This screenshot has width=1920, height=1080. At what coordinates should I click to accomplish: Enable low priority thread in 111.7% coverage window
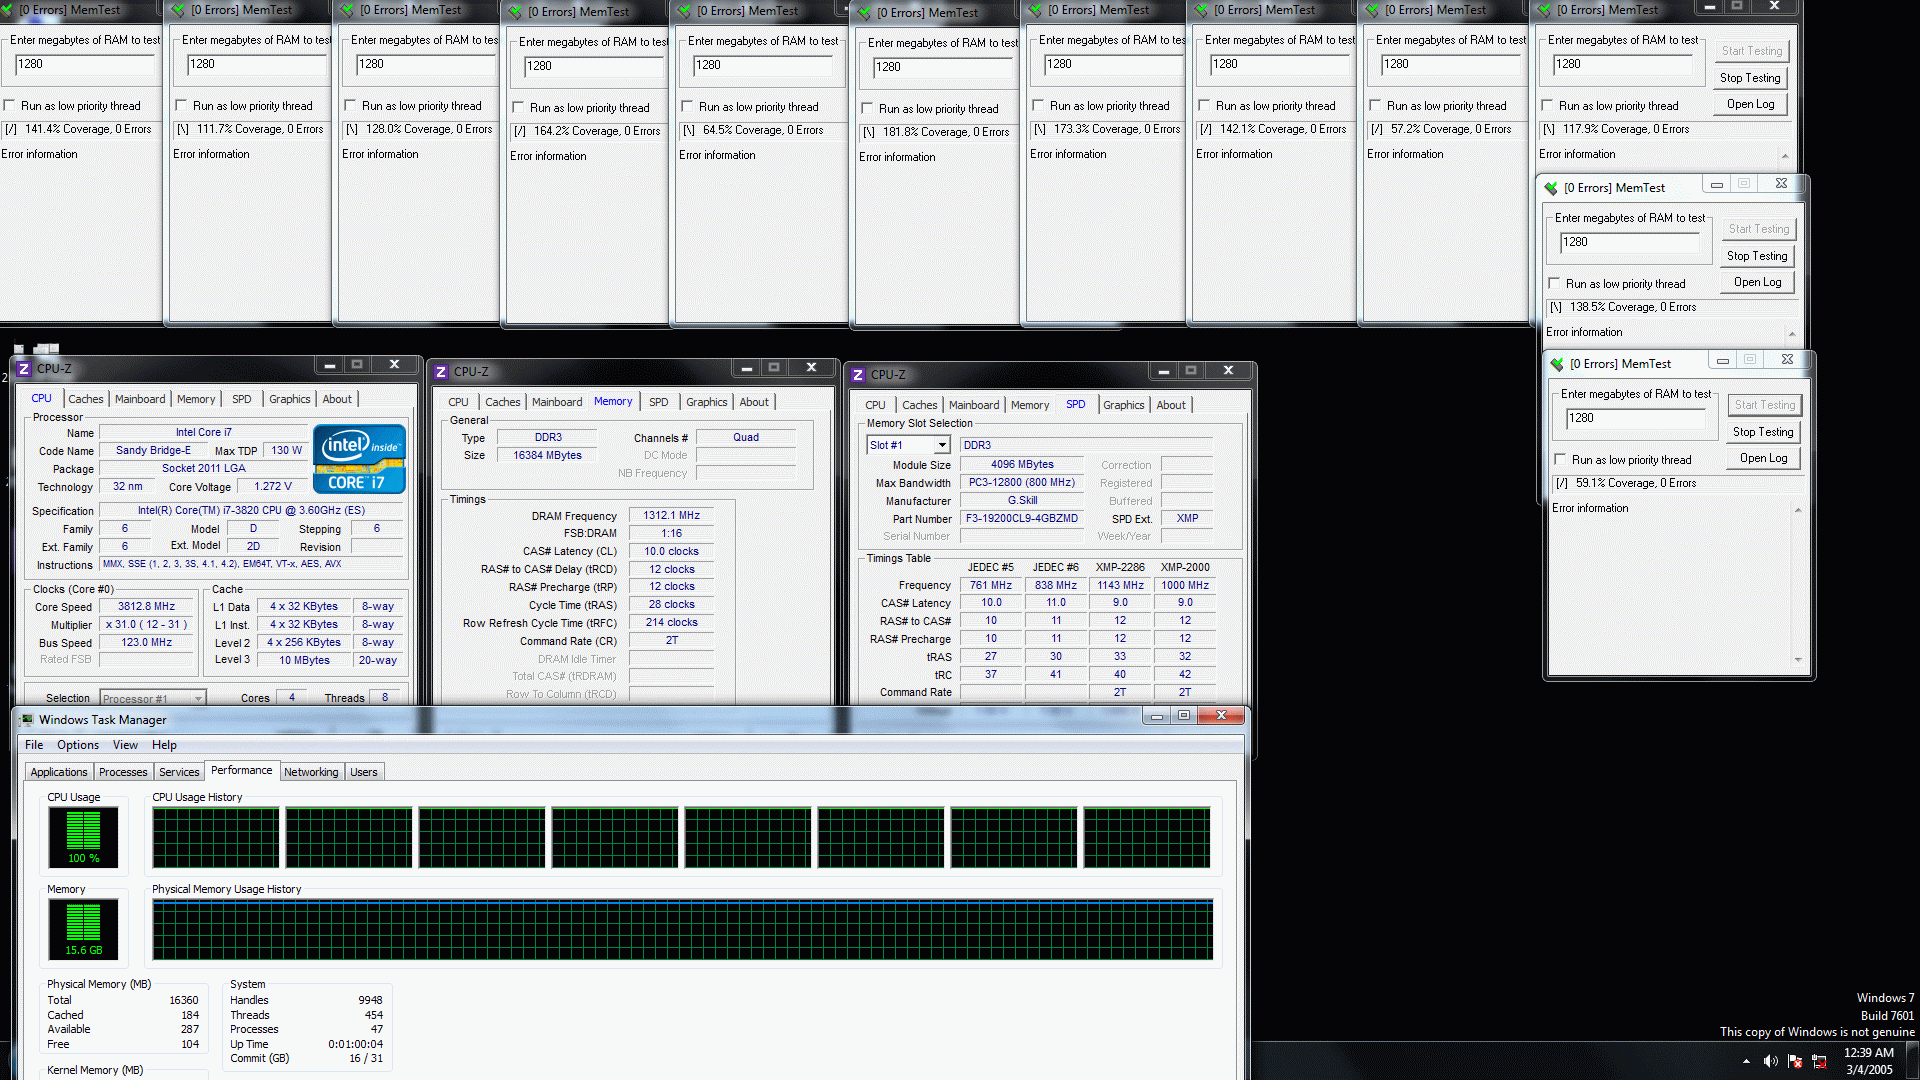point(181,106)
